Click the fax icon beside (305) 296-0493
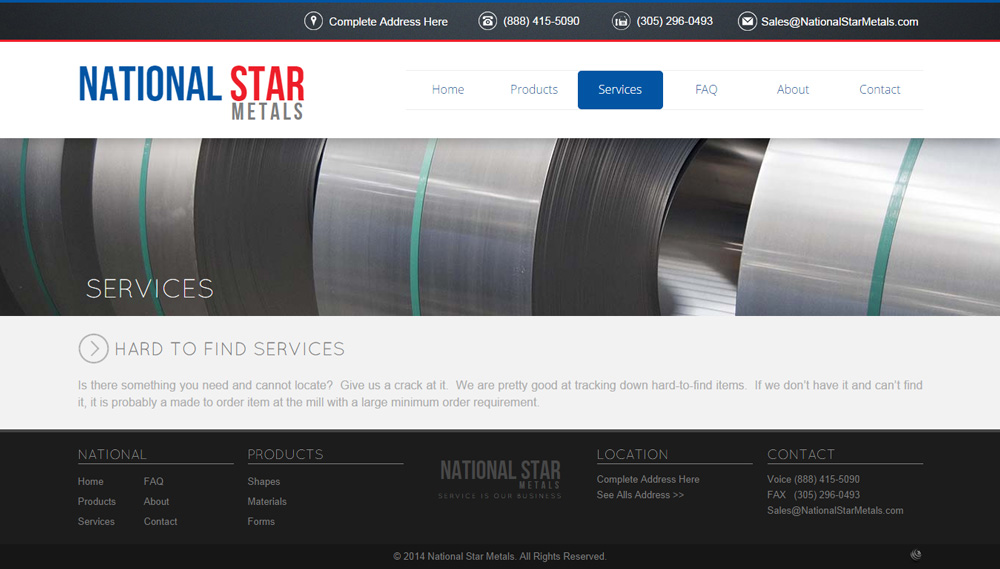 click(x=621, y=21)
